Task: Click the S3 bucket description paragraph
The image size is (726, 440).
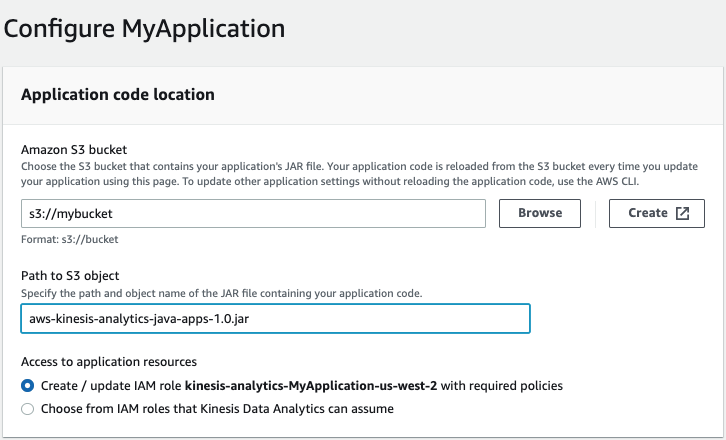Action: (x=359, y=172)
